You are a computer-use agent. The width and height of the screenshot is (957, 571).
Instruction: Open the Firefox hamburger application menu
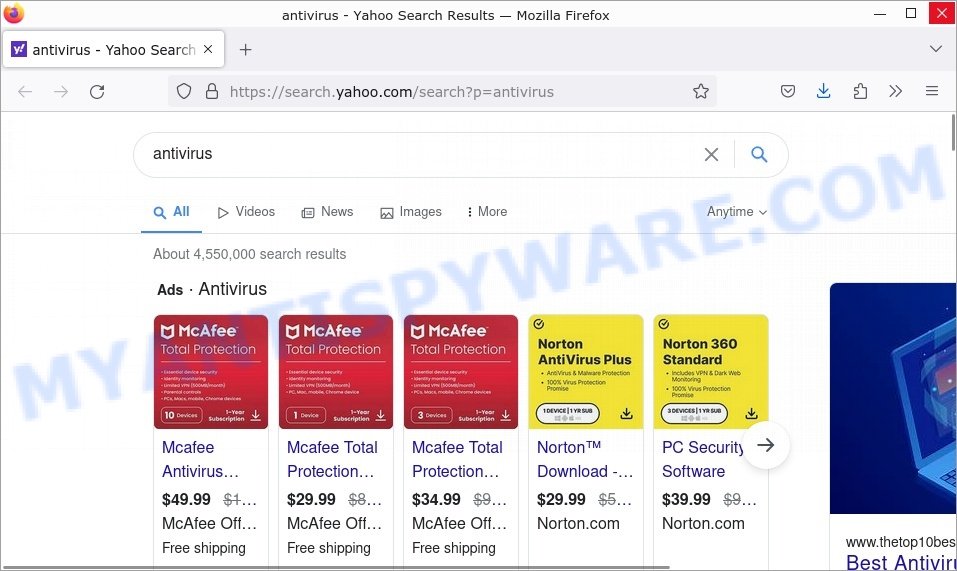(x=931, y=92)
